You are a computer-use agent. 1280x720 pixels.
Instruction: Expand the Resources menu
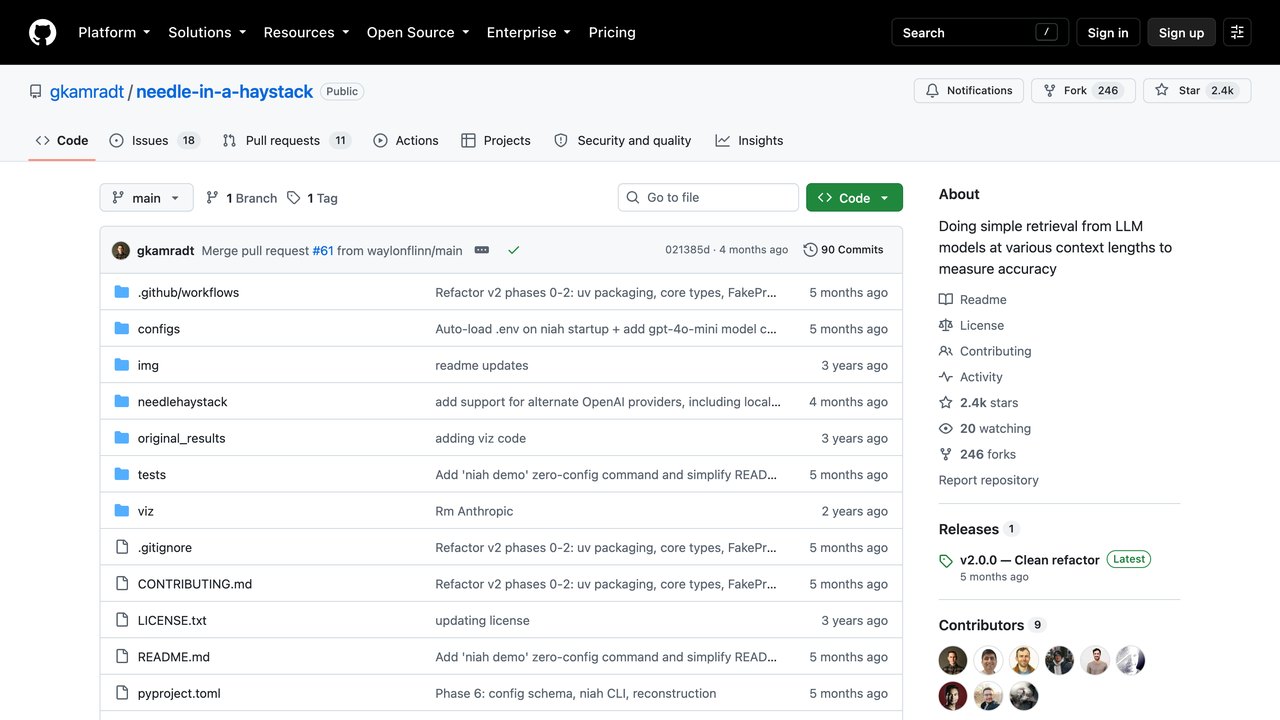coord(306,32)
